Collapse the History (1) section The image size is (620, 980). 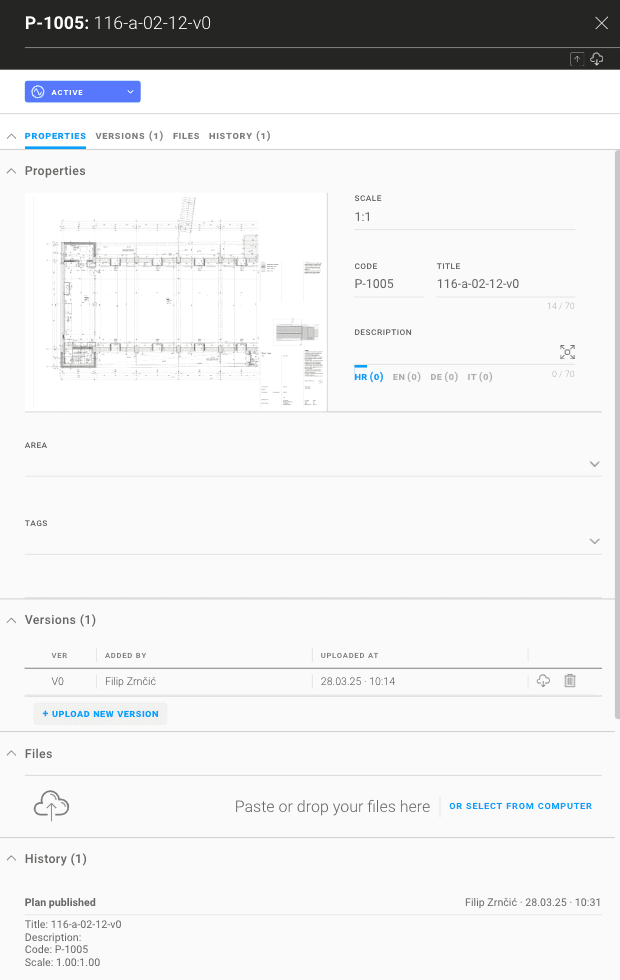tap(11, 859)
